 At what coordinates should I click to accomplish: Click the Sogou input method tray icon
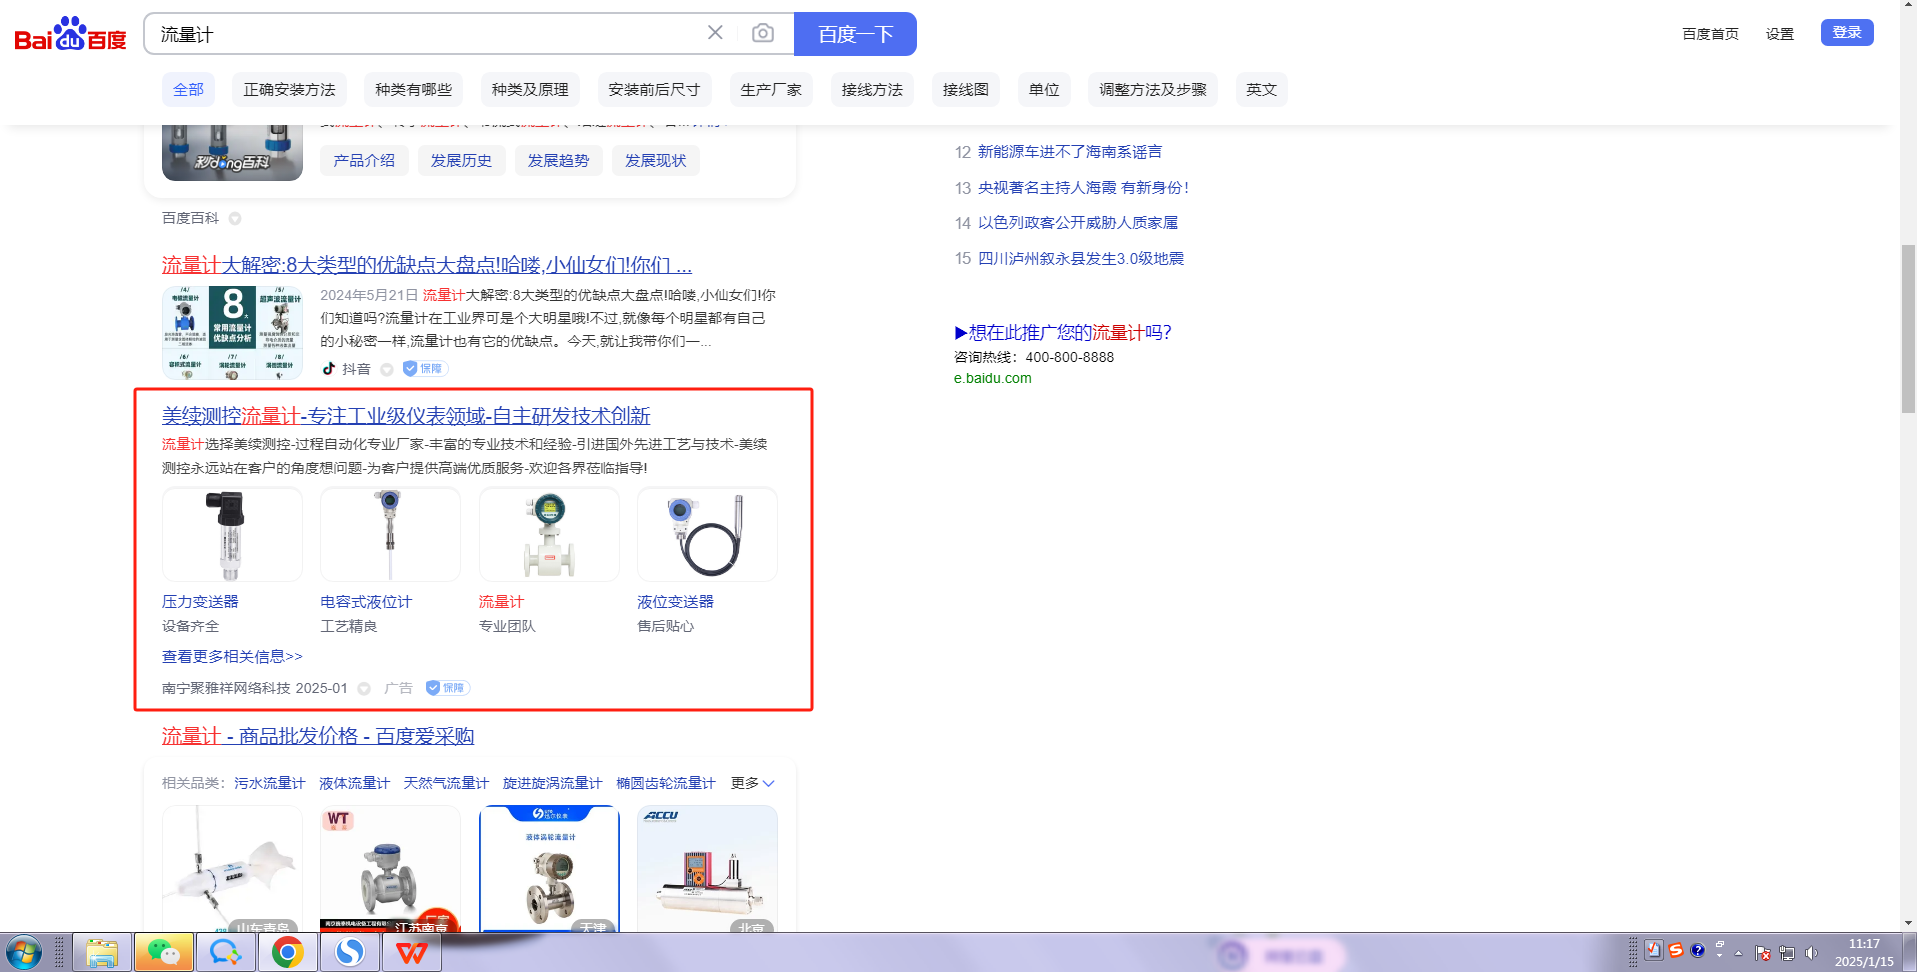(x=1676, y=950)
